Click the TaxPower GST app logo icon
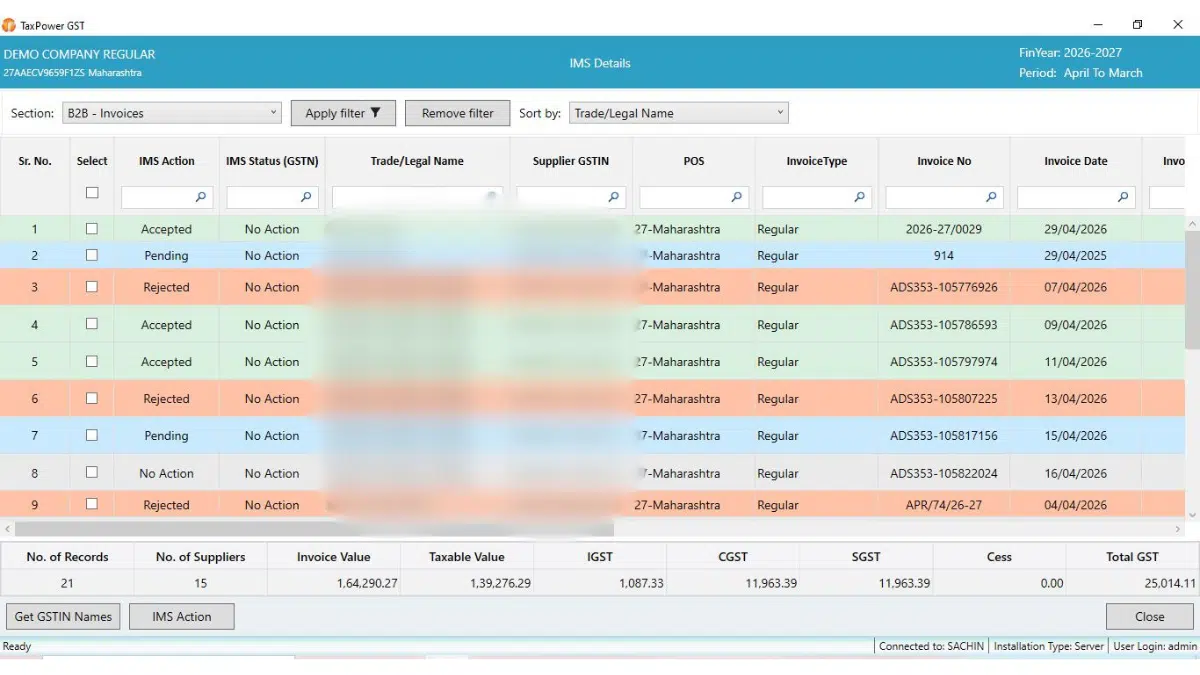The image size is (1200, 675). (9, 25)
